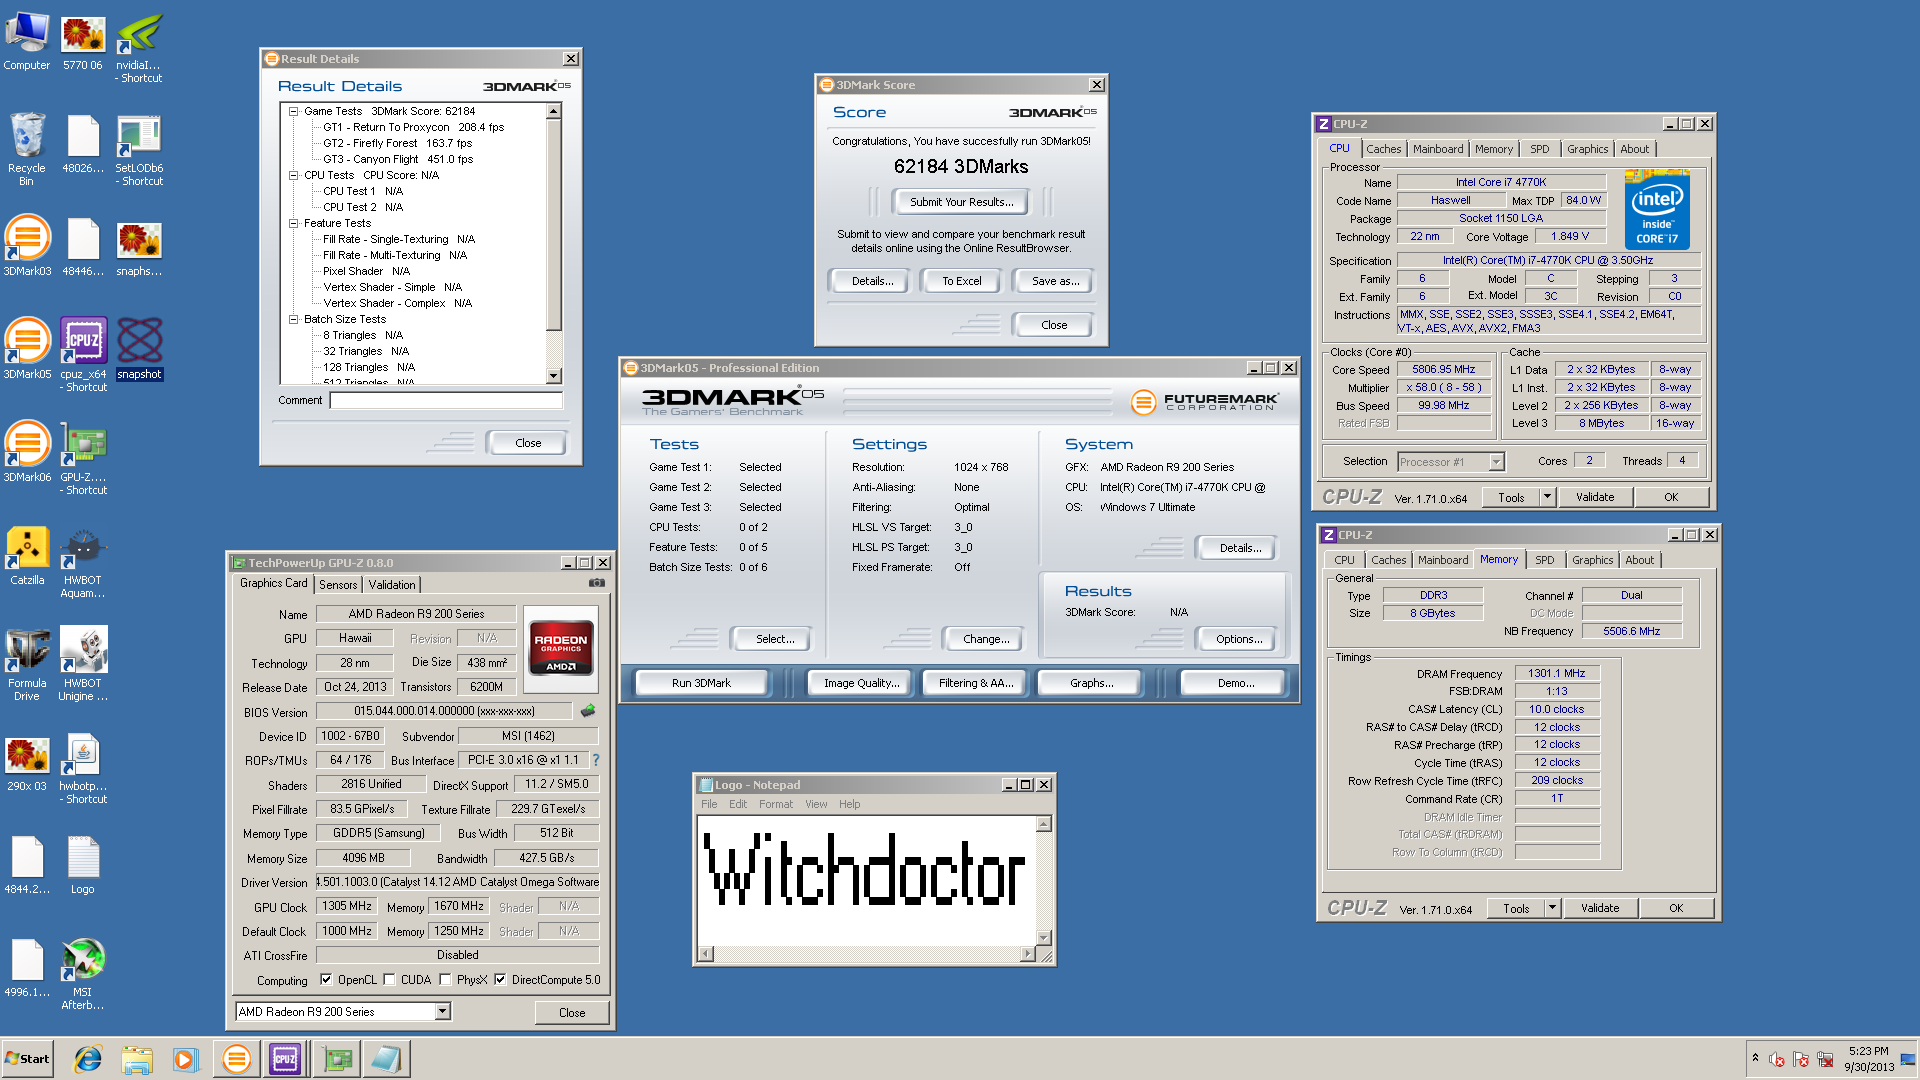Open the Tools dropdown arrow in CPU-Z Memory window

(x=1552, y=908)
